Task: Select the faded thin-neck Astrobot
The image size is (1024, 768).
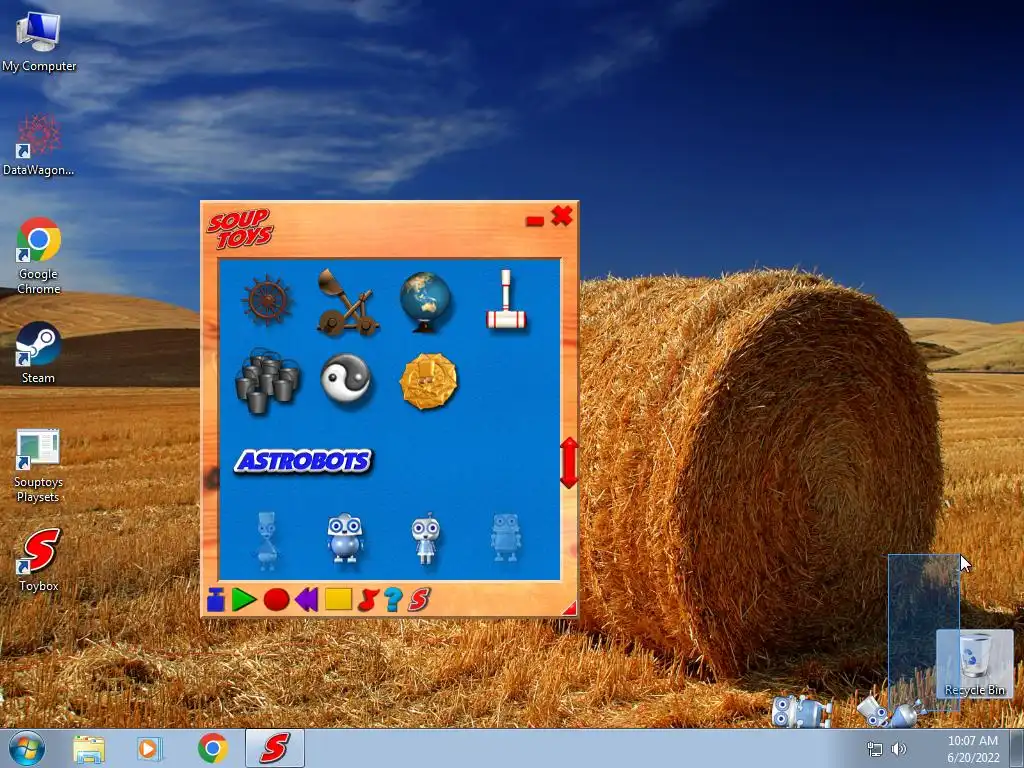Action: tap(268, 541)
